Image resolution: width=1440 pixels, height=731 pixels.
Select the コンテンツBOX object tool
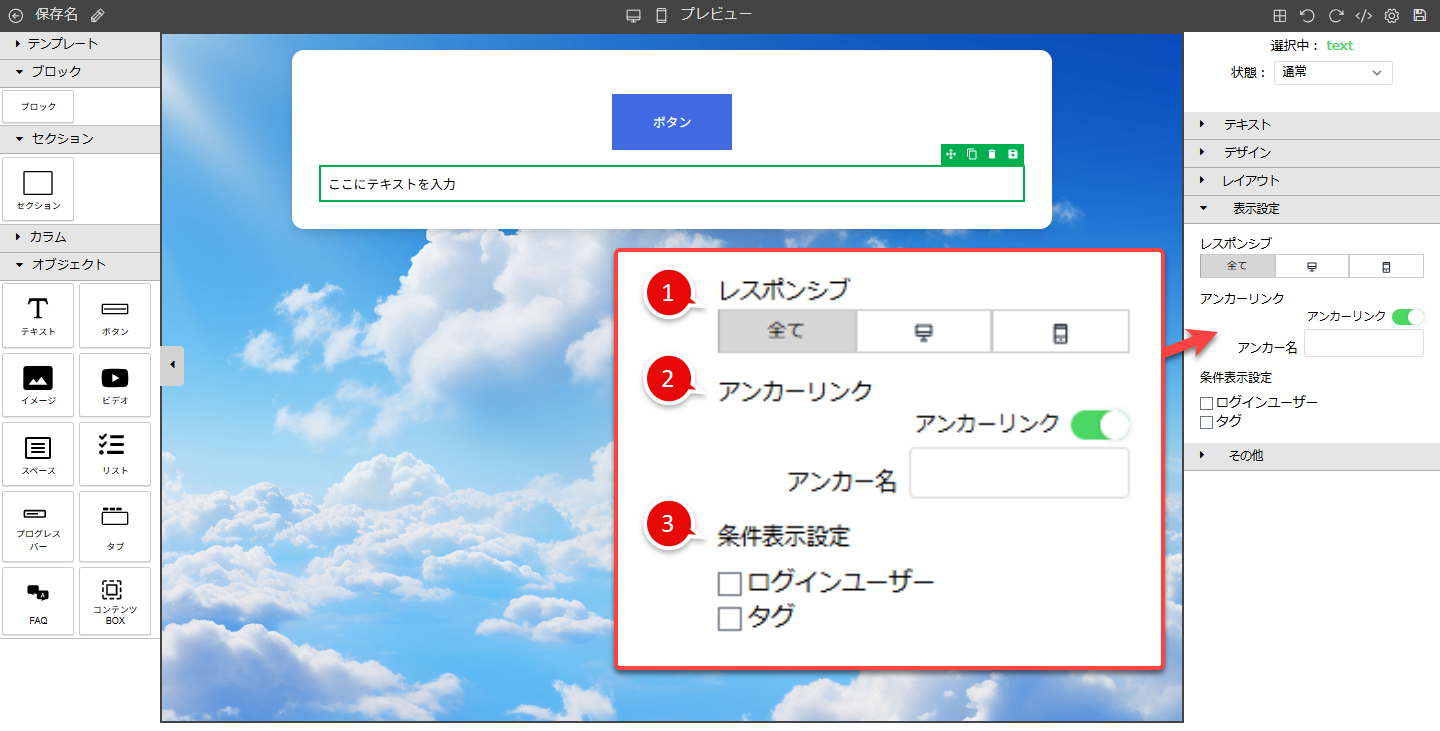115,601
